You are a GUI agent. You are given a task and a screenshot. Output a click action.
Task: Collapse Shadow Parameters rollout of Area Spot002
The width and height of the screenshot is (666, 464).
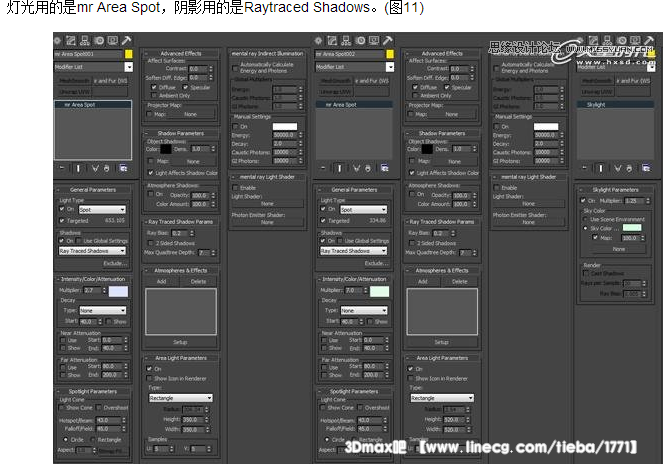[442, 133]
